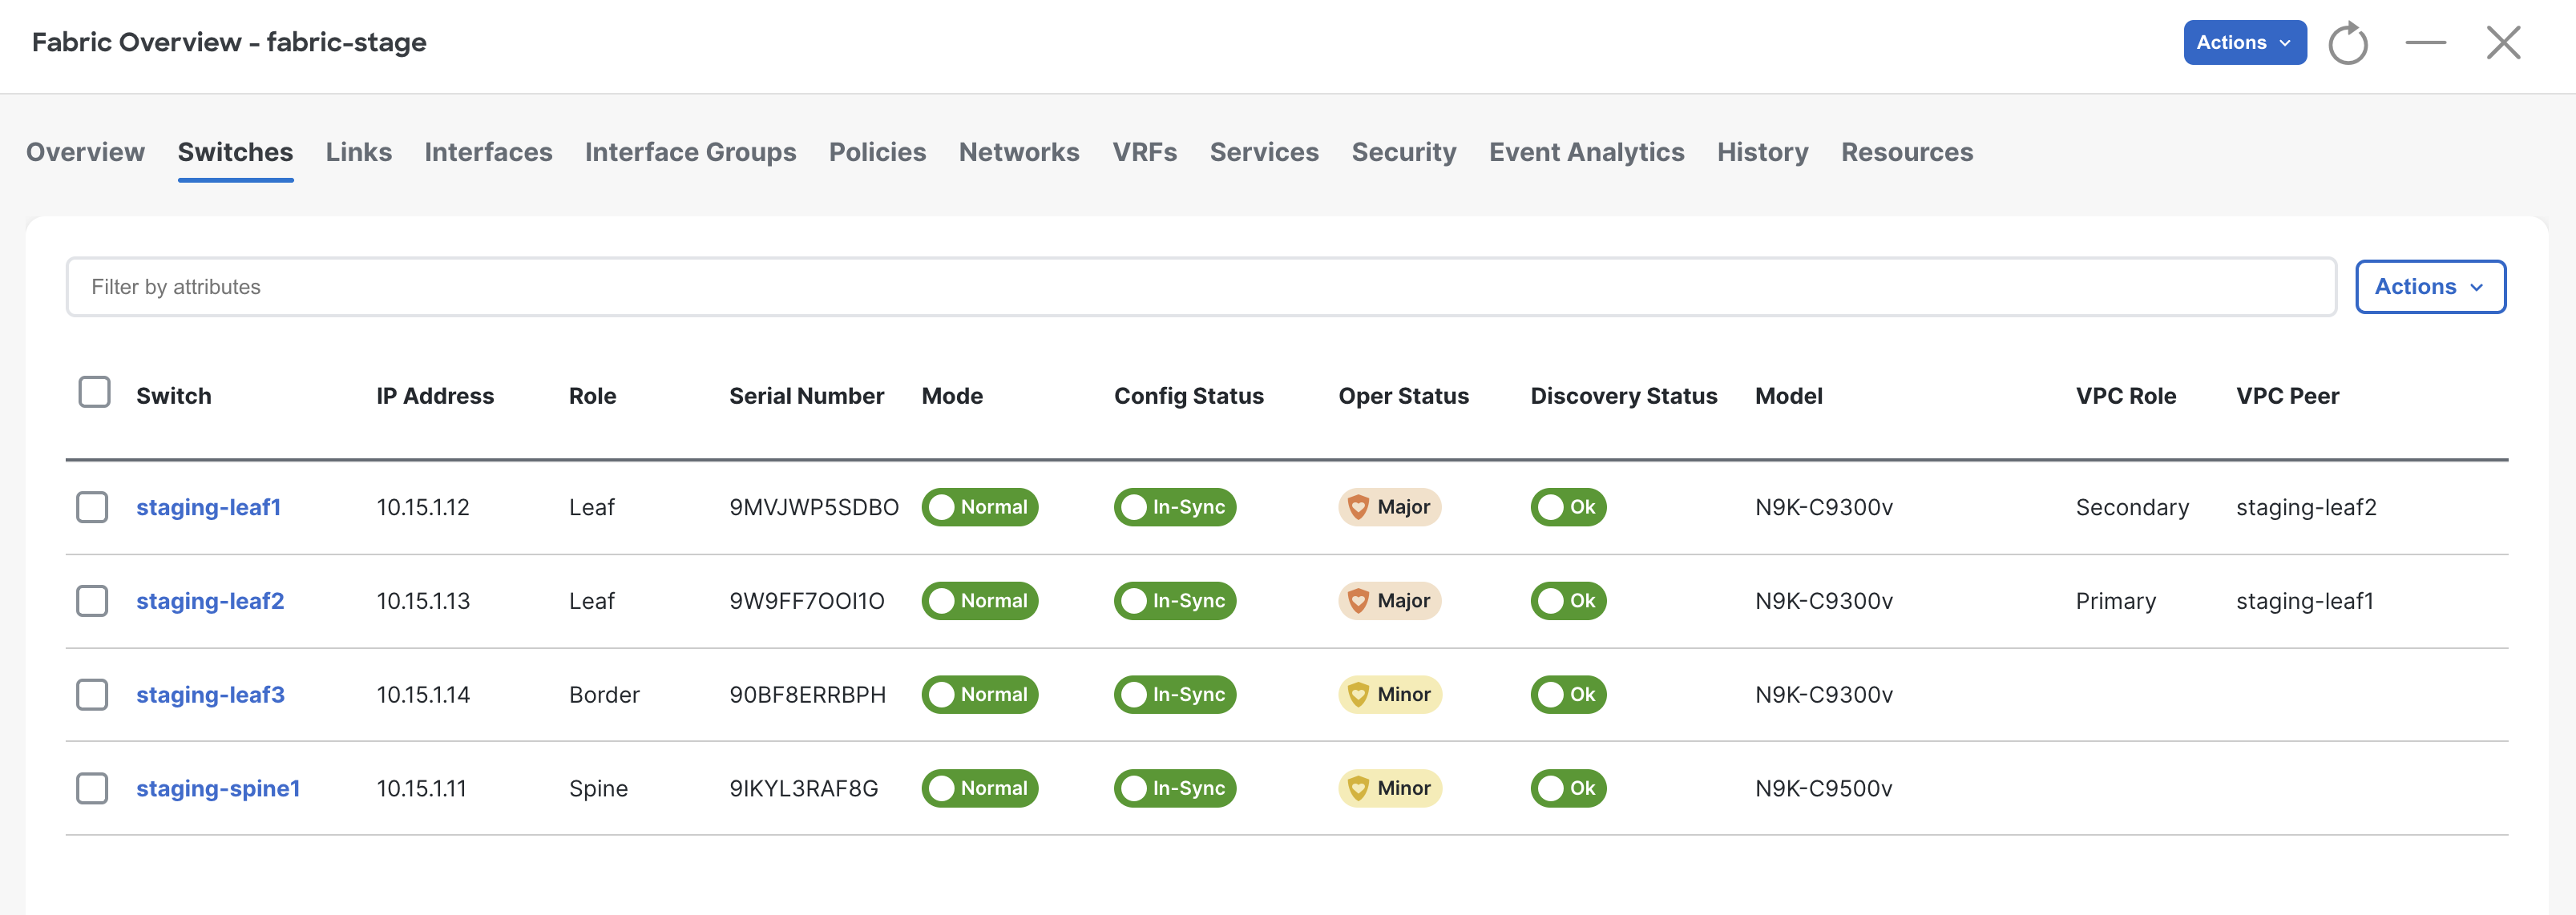Go to the Interfaces tab
2576x915 pixels.
488,152
